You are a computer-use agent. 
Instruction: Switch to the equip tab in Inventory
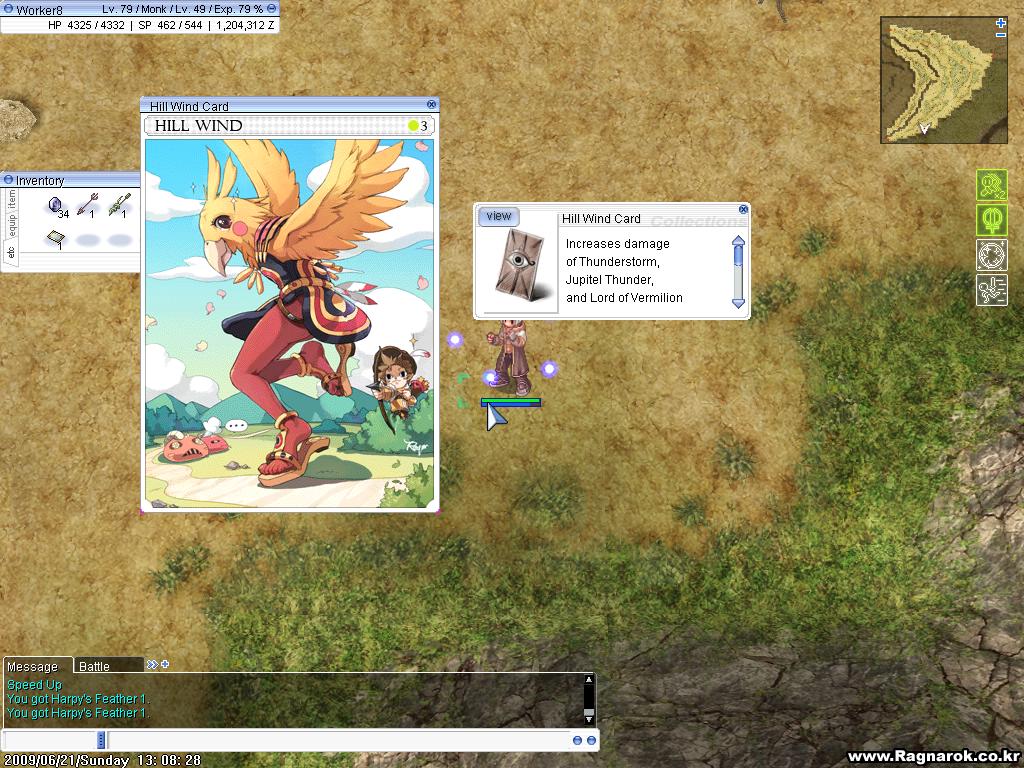[x=11, y=225]
